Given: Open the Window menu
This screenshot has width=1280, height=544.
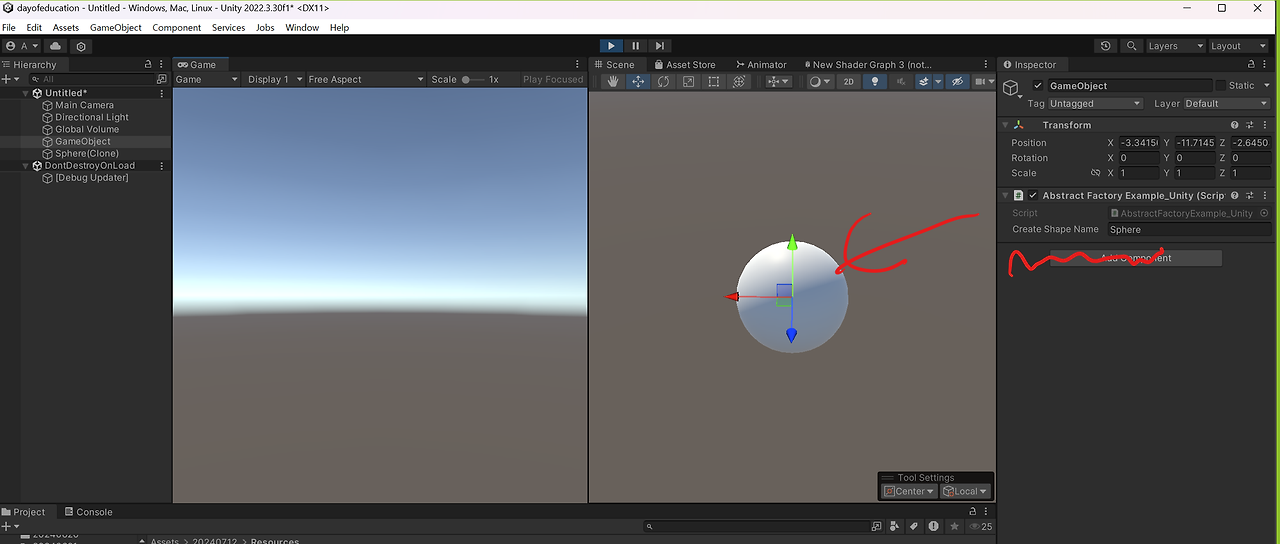Looking at the screenshot, I should (x=302, y=28).
